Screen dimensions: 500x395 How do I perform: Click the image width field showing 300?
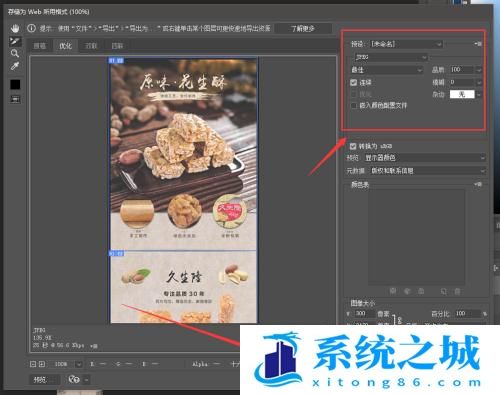tap(364, 314)
